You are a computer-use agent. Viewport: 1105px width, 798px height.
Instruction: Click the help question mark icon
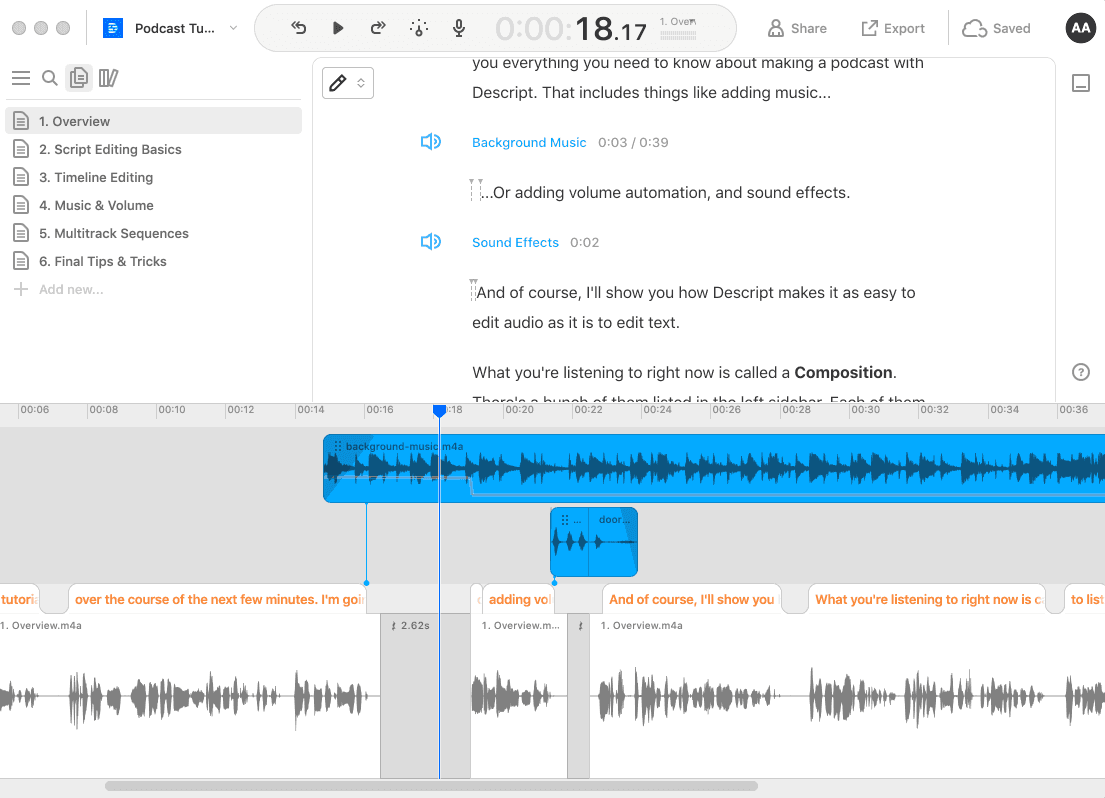click(x=1080, y=372)
